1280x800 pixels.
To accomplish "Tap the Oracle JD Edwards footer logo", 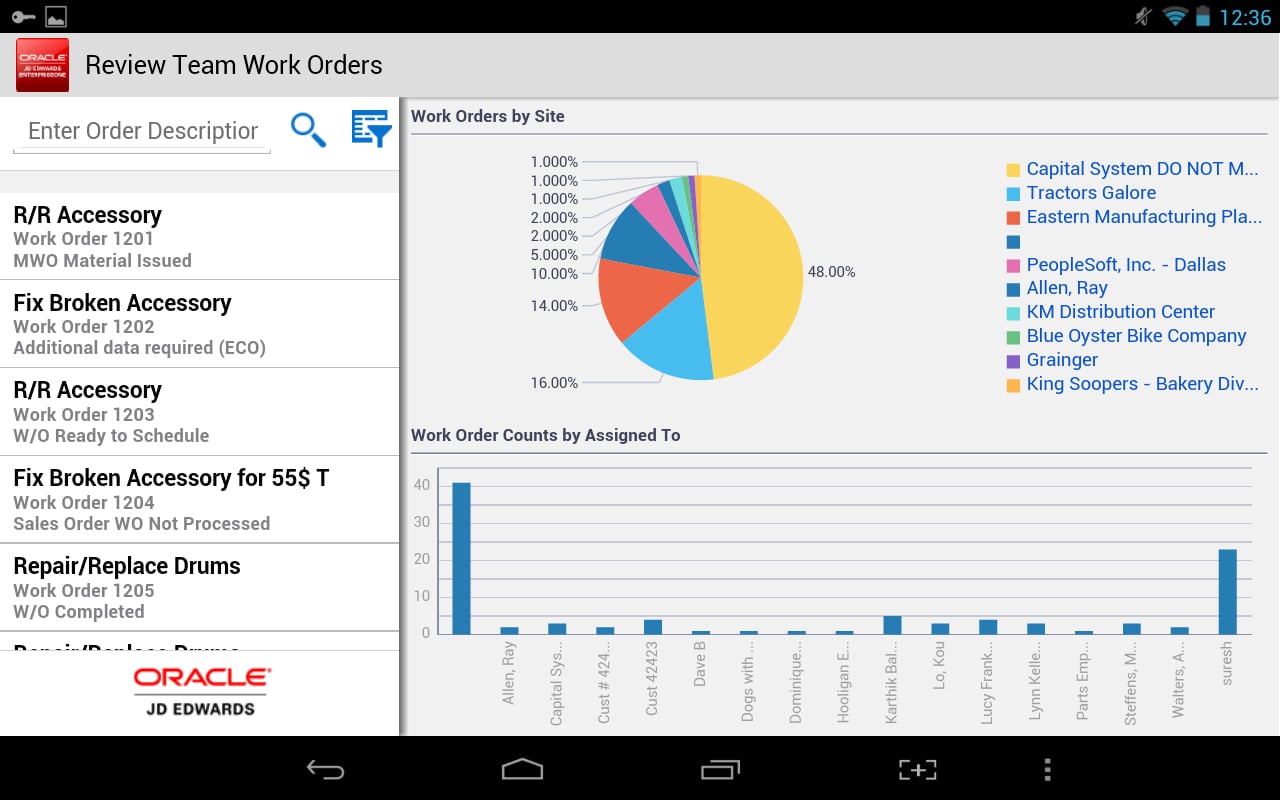I will (201, 692).
